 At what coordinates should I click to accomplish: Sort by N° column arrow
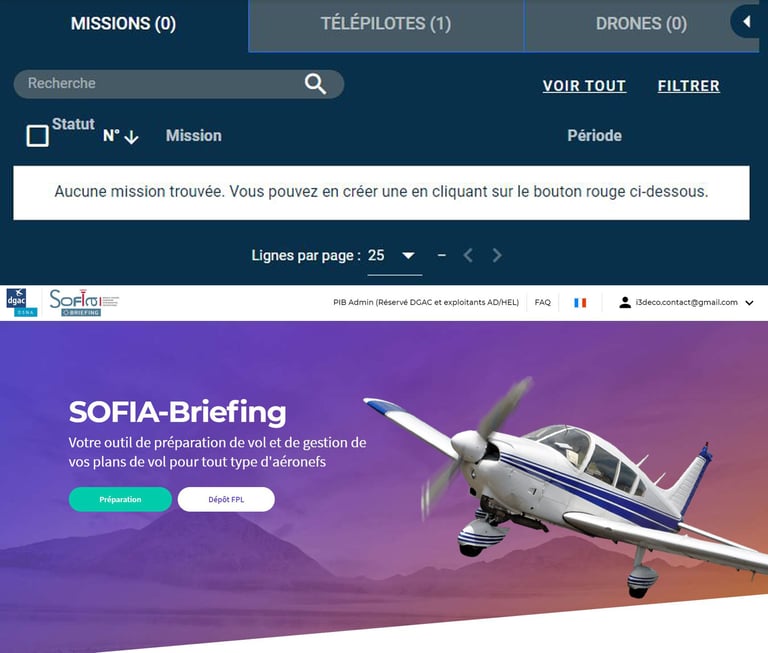tap(131, 137)
